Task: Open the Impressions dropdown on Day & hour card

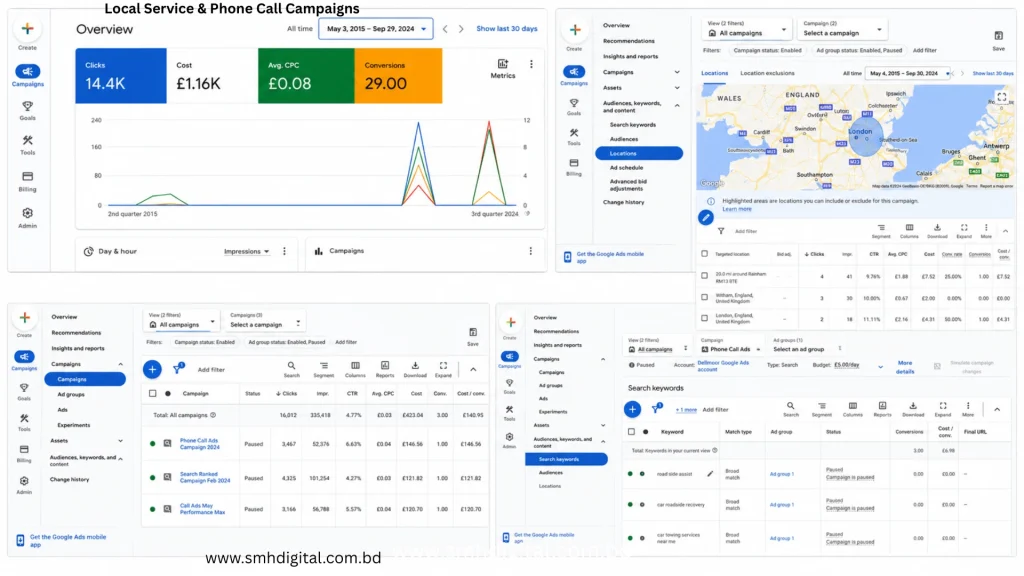Action: [246, 251]
